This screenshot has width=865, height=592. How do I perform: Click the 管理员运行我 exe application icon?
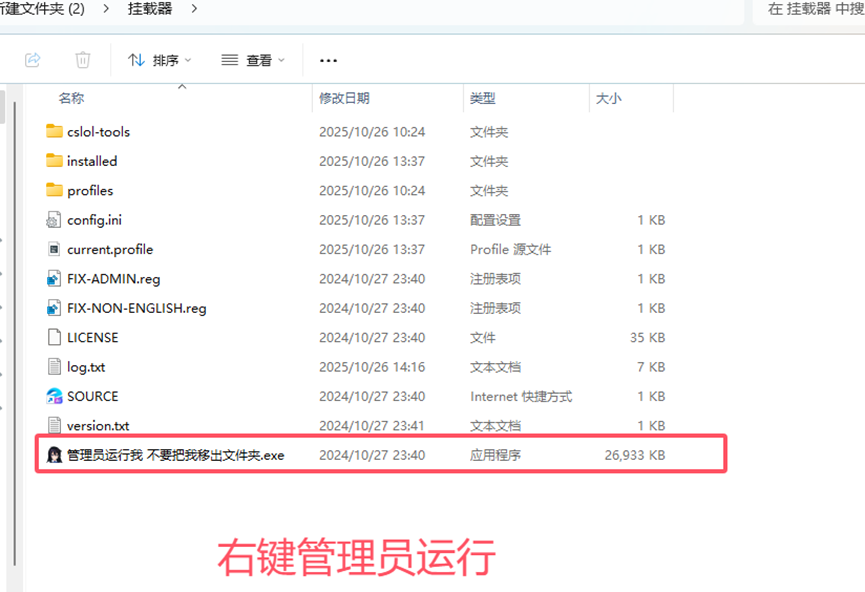pyautogui.click(x=54, y=454)
